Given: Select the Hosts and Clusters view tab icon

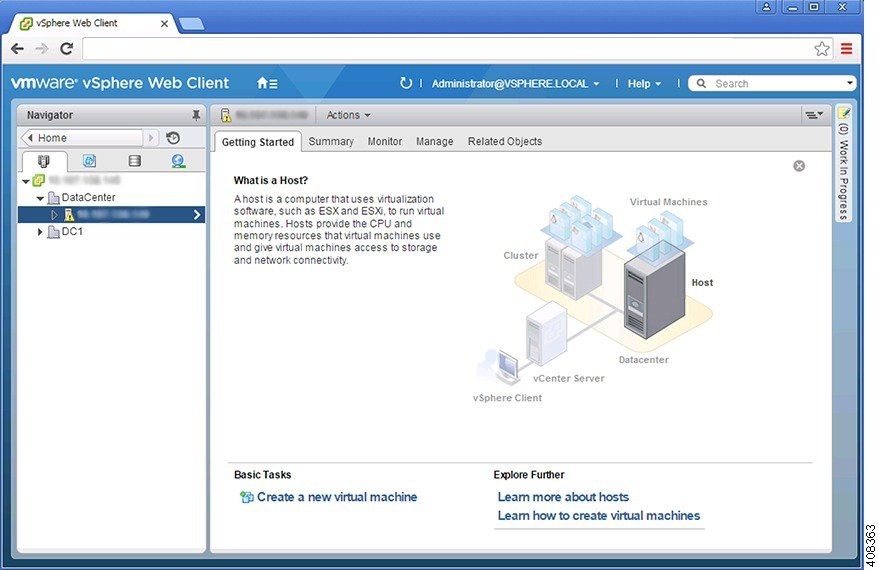Looking at the screenshot, I should (x=44, y=161).
